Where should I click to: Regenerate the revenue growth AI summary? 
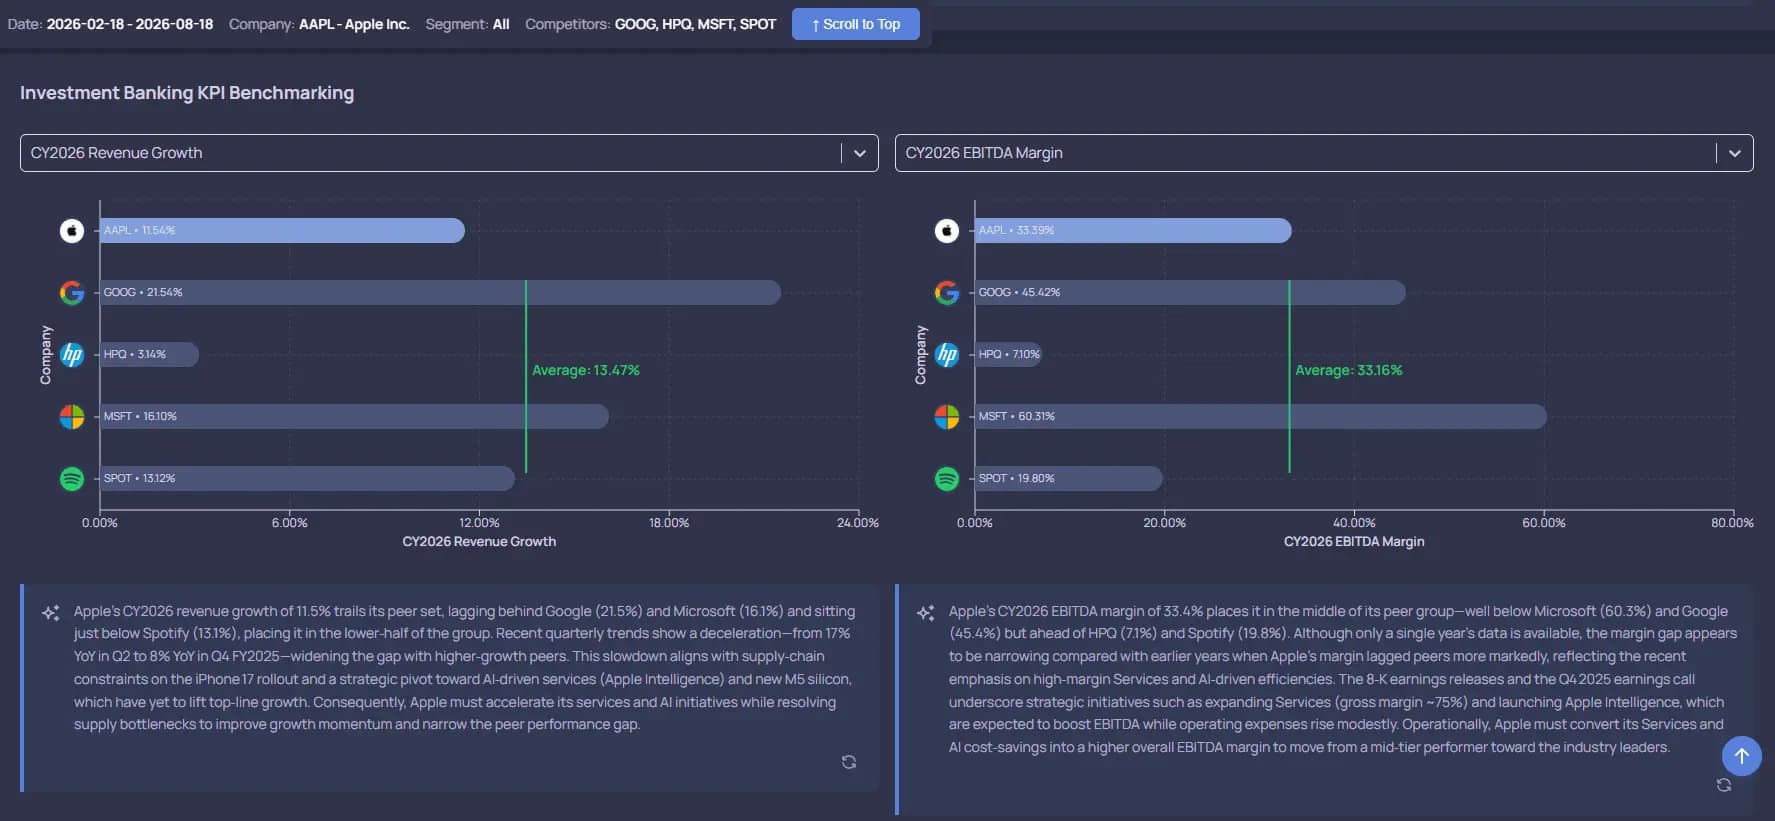tap(849, 762)
